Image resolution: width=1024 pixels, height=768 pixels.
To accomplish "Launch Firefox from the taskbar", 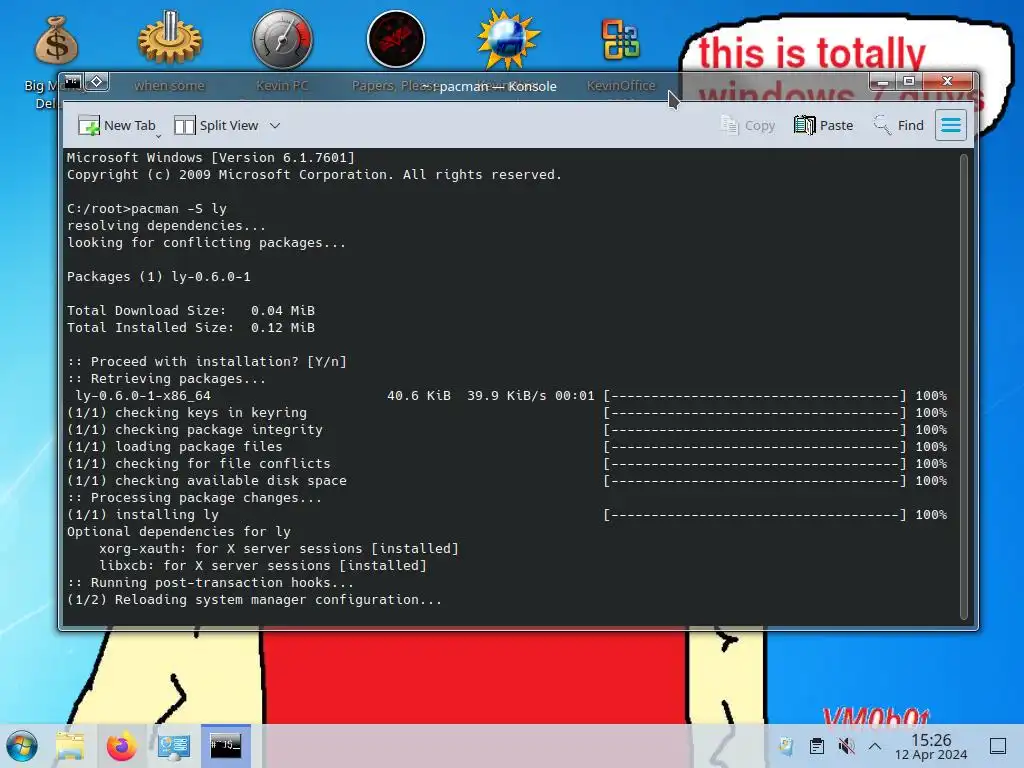I will (121, 746).
